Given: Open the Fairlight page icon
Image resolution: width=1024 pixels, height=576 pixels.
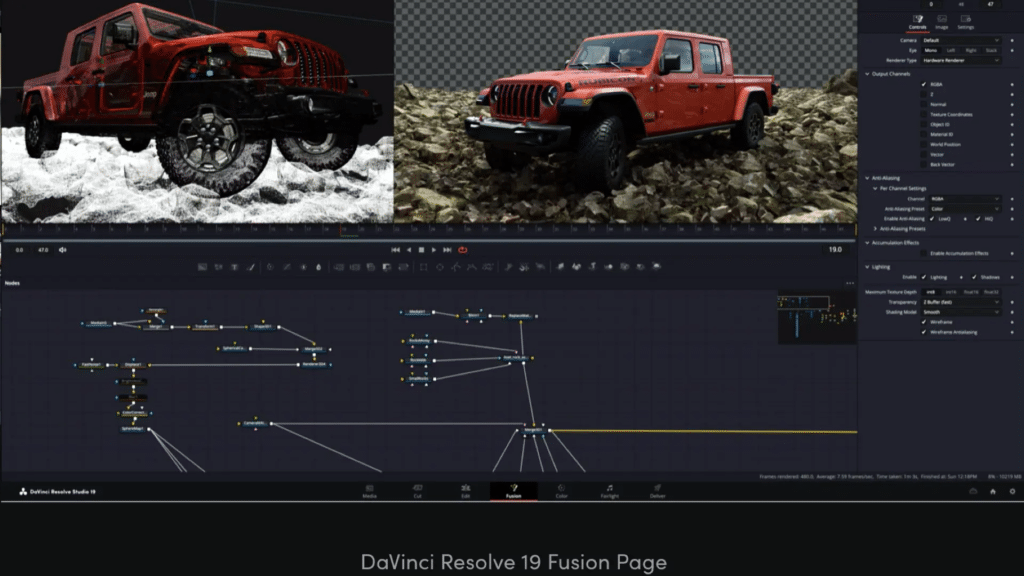Looking at the screenshot, I should (x=609, y=489).
